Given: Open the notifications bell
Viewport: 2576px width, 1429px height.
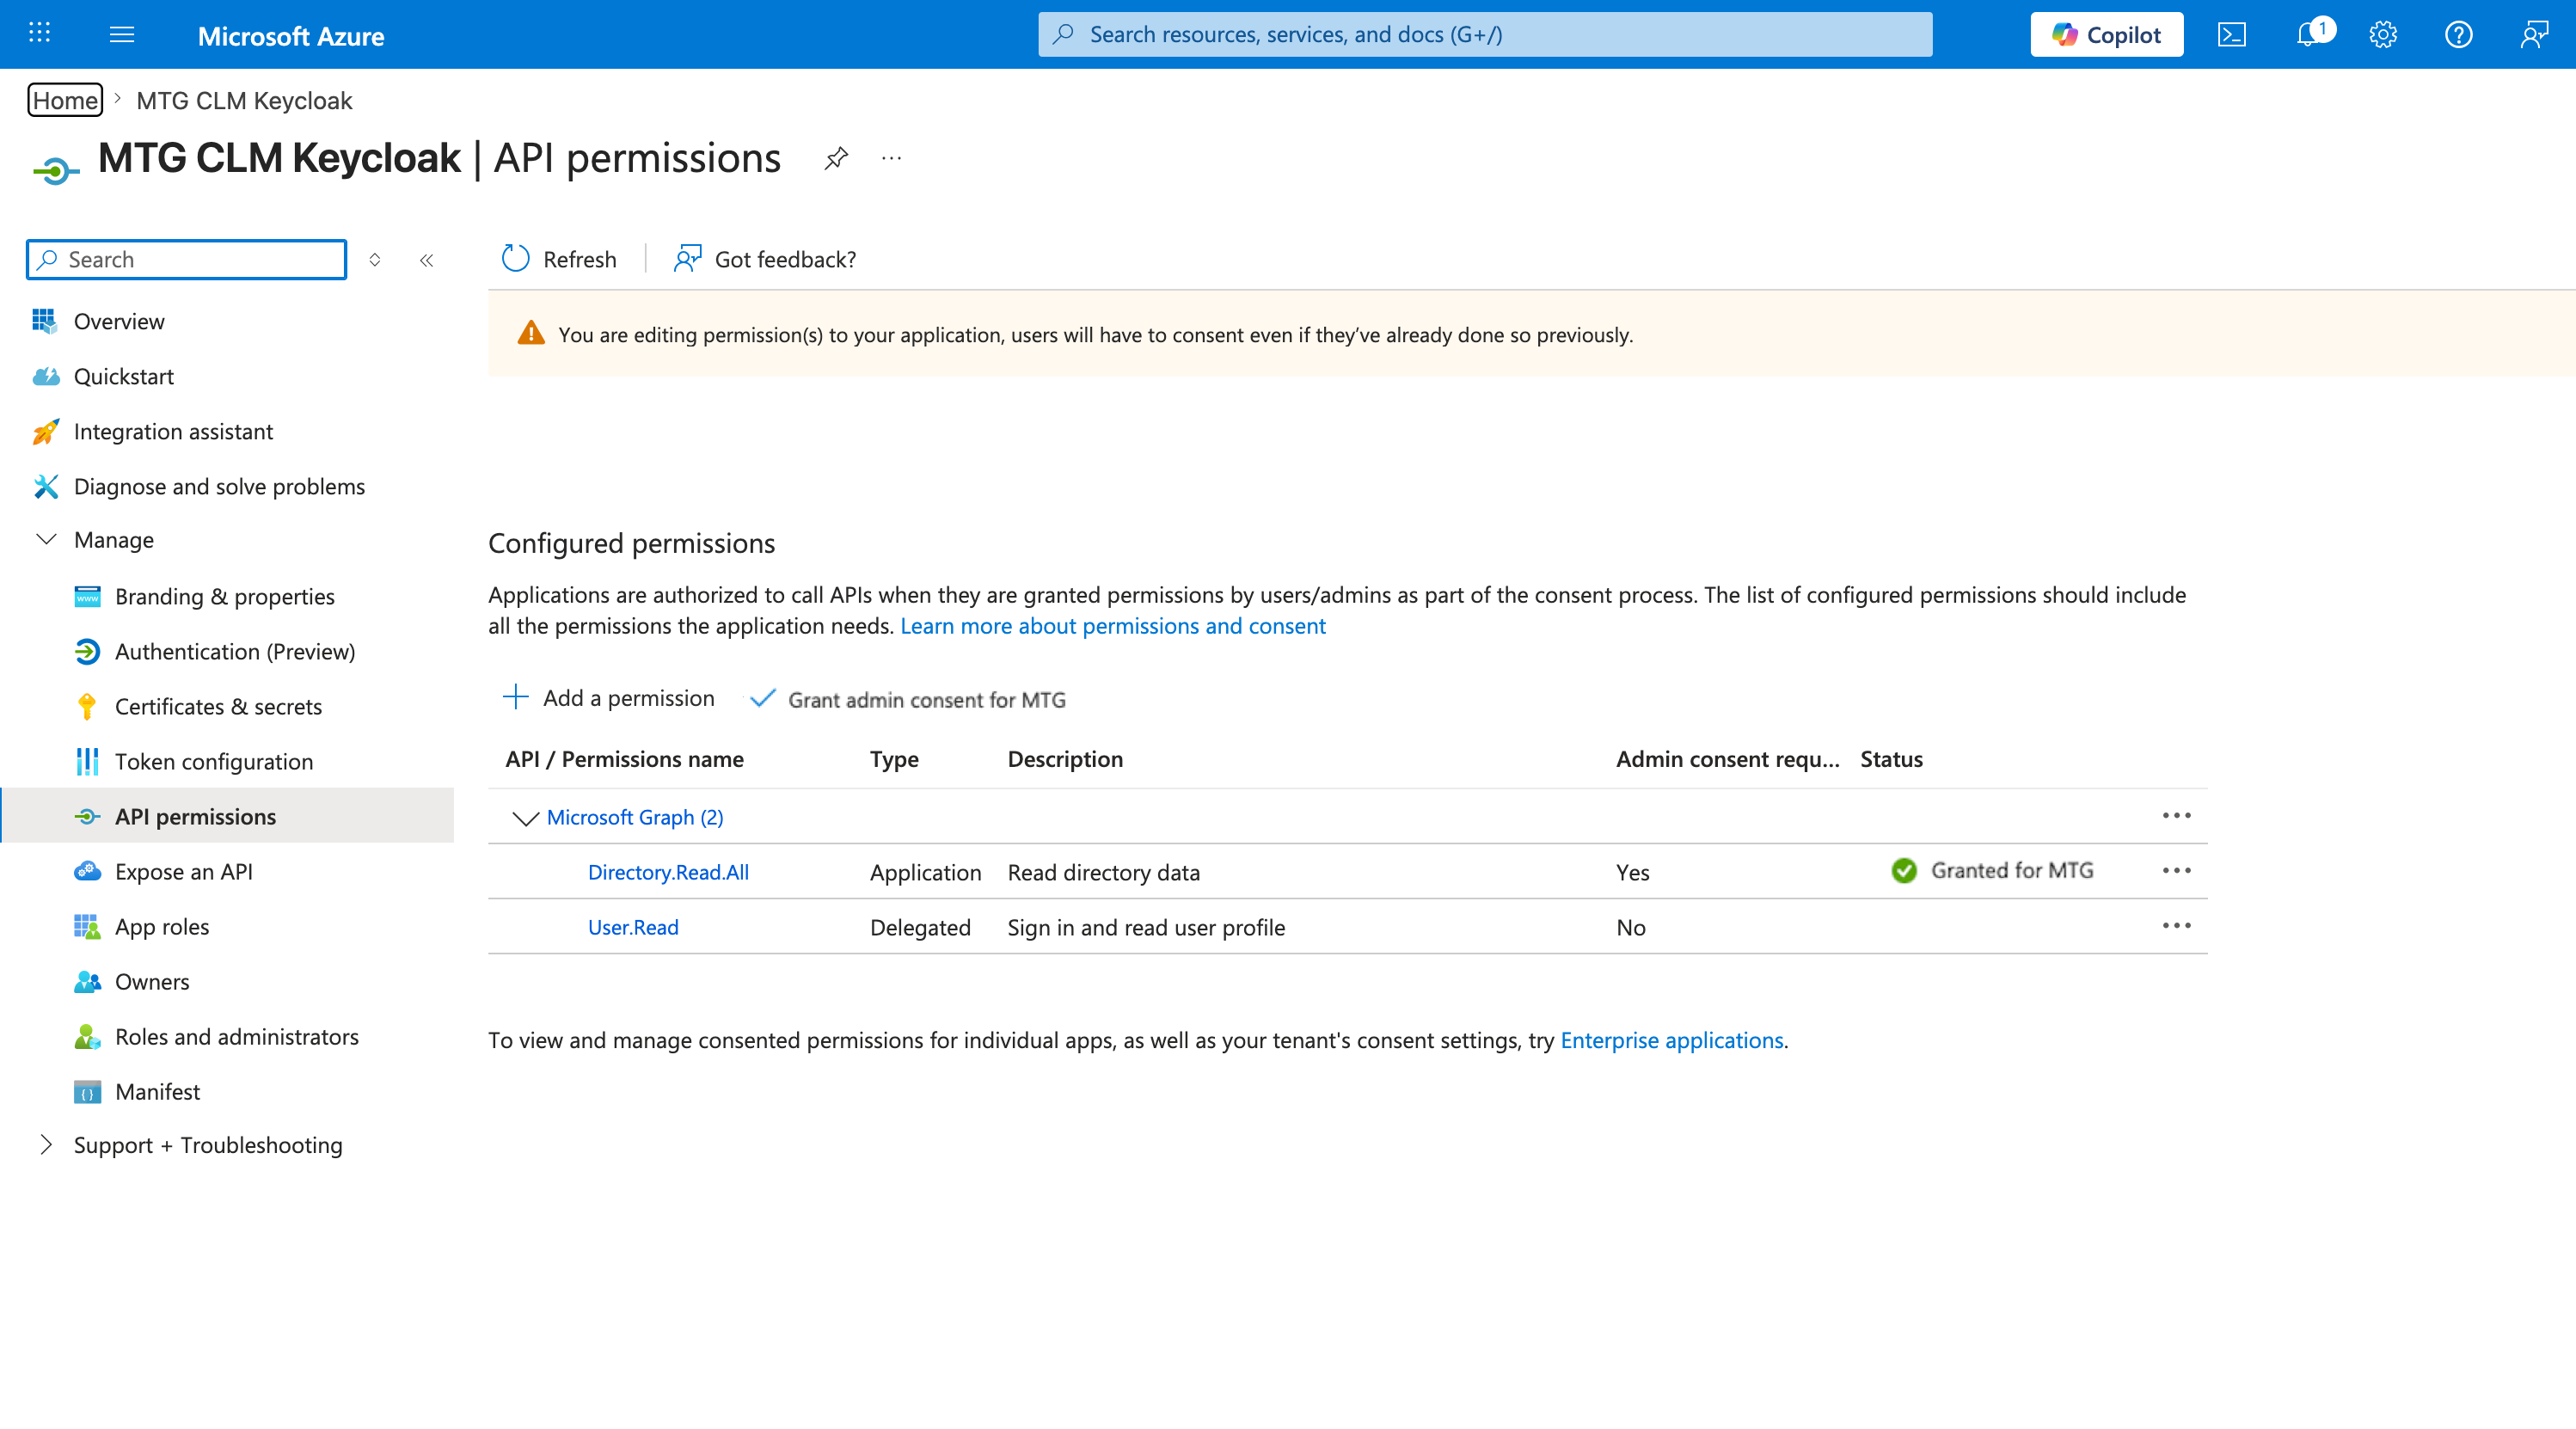Looking at the screenshot, I should click(2308, 34).
